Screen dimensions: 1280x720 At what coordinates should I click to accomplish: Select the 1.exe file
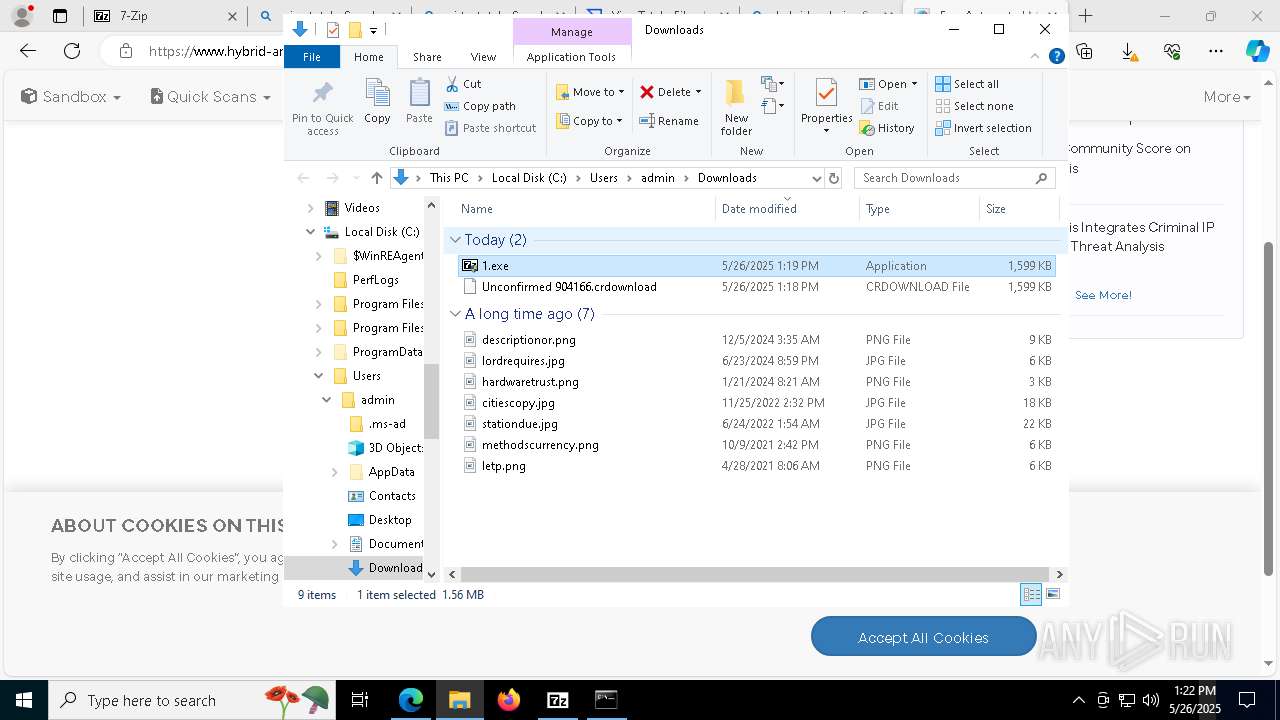pos(756,266)
